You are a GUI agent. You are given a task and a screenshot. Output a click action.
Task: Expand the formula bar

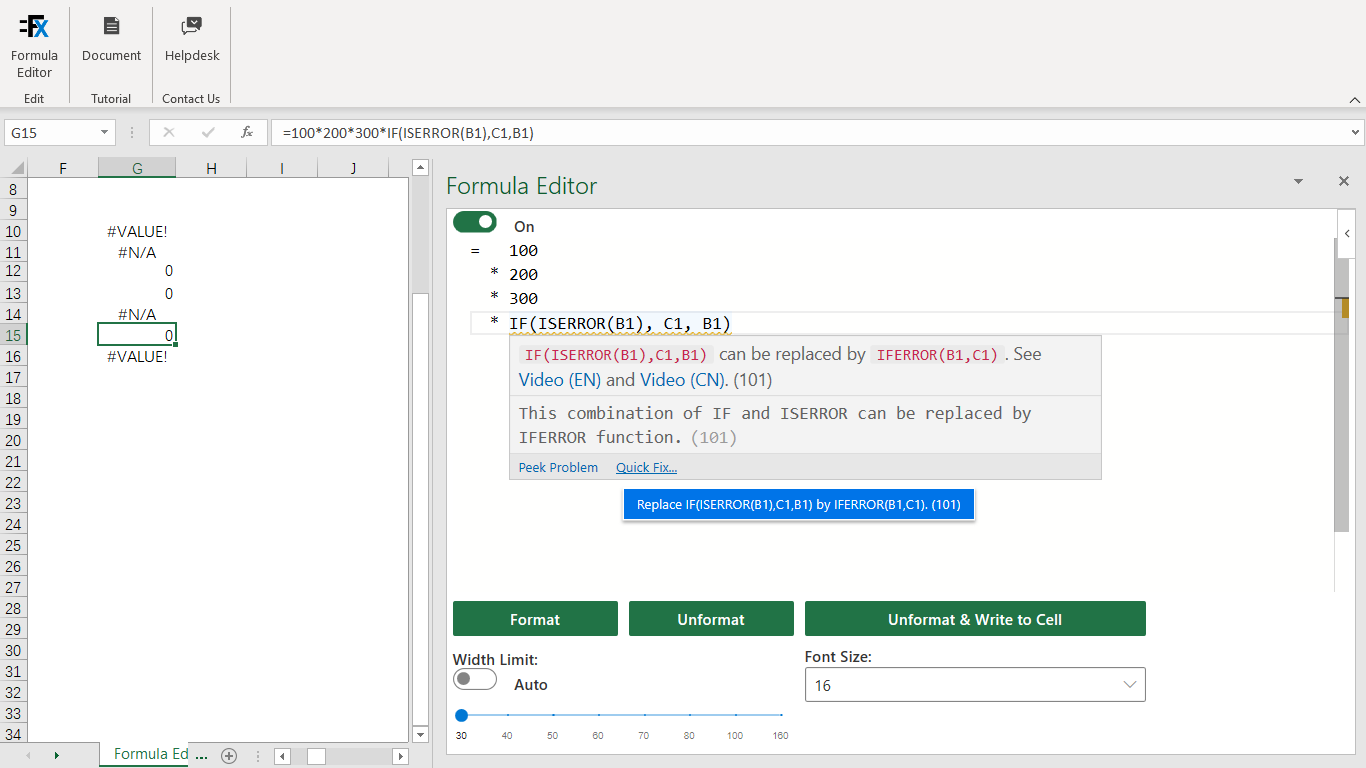[x=1355, y=132]
